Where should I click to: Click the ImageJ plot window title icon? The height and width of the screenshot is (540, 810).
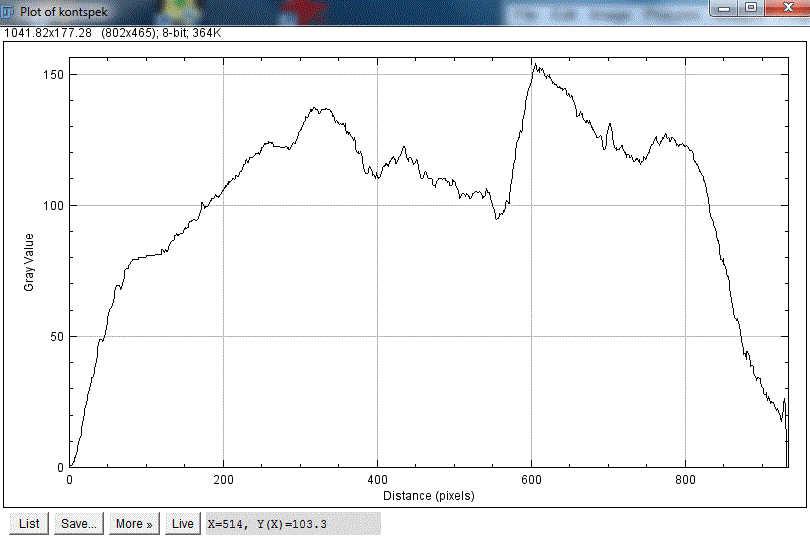pos(7,11)
